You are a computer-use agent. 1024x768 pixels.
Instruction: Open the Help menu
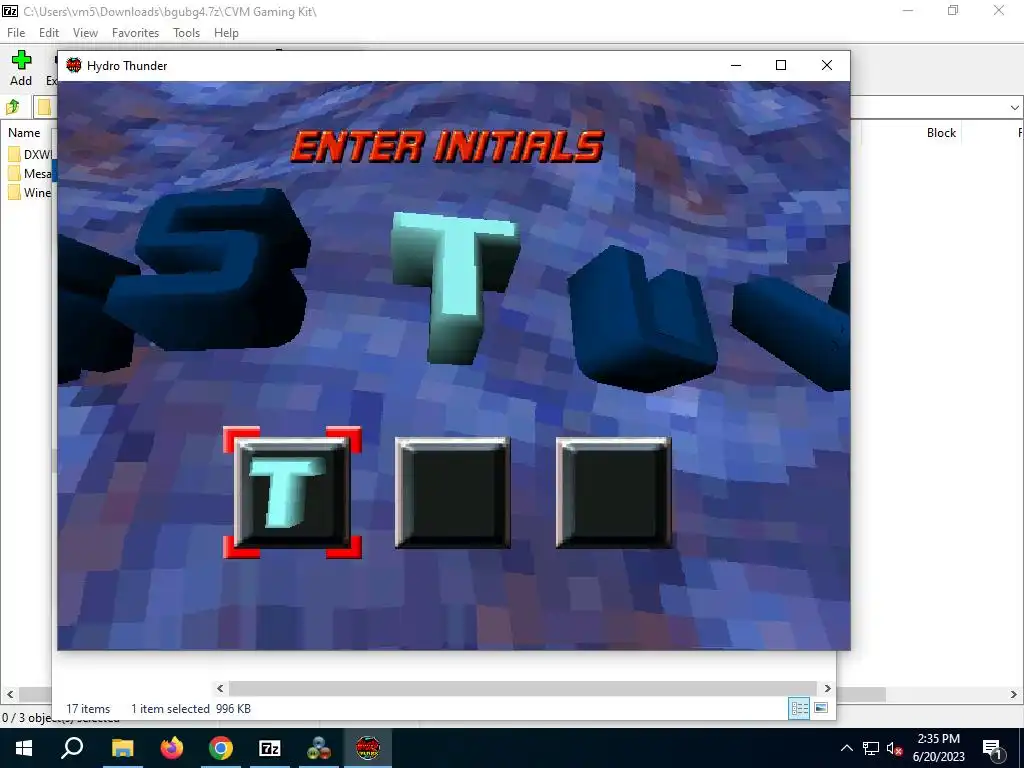tap(226, 33)
